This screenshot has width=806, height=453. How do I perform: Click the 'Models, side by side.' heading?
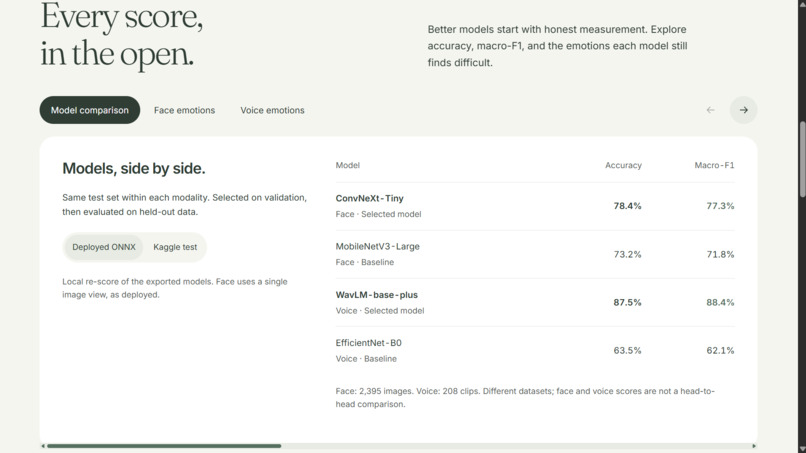coord(134,169)
